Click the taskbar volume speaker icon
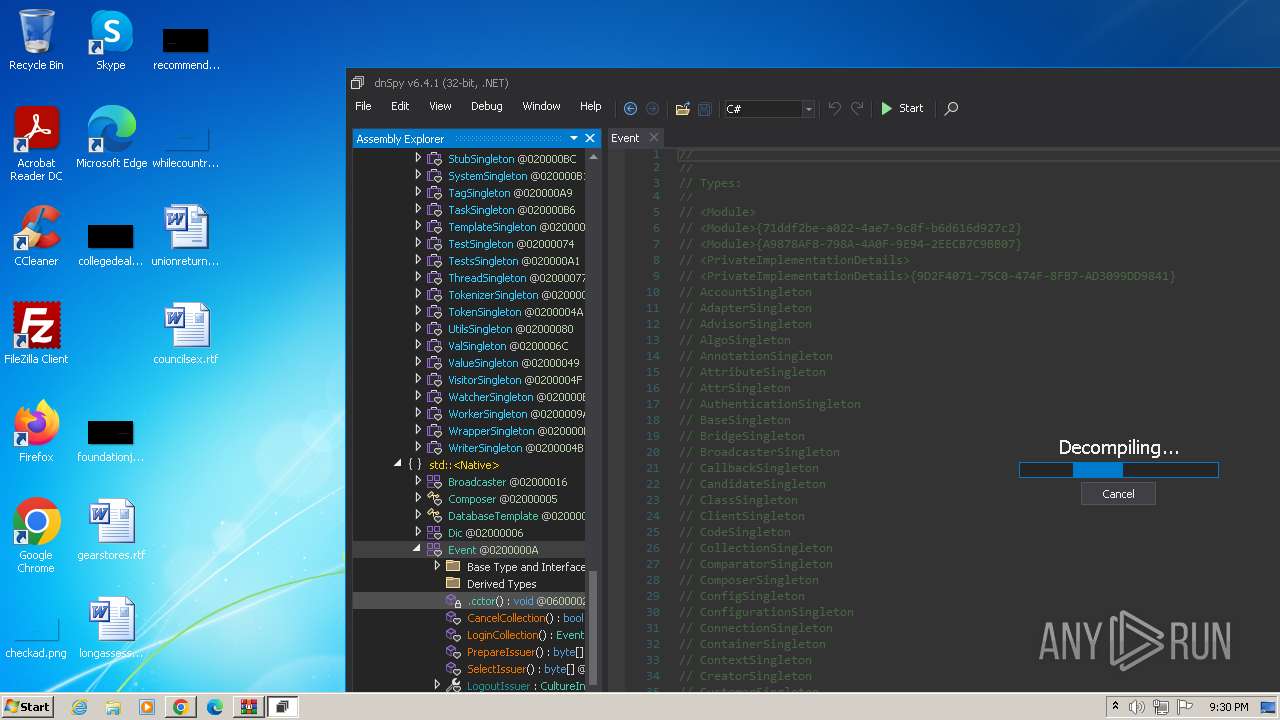Screen dimensions: 1280x720 (1136, 707)
